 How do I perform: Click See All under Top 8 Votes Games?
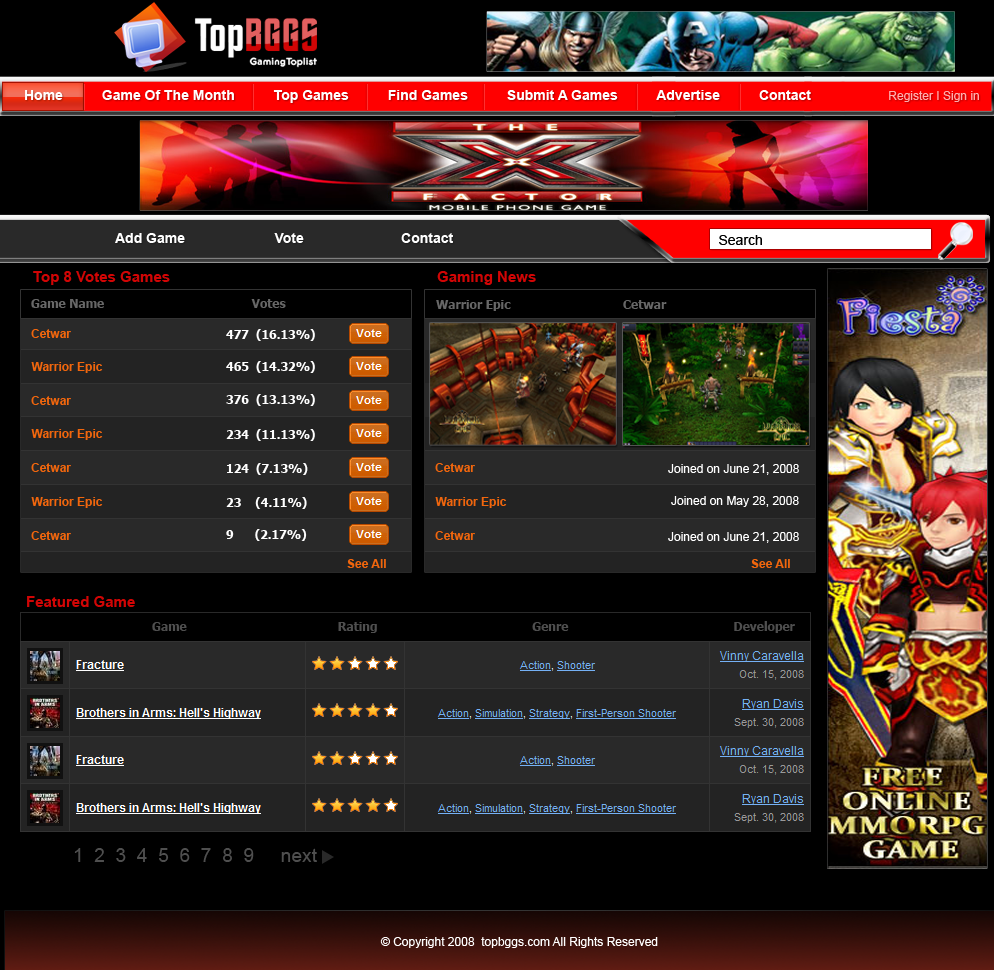(x=366, y=564)
